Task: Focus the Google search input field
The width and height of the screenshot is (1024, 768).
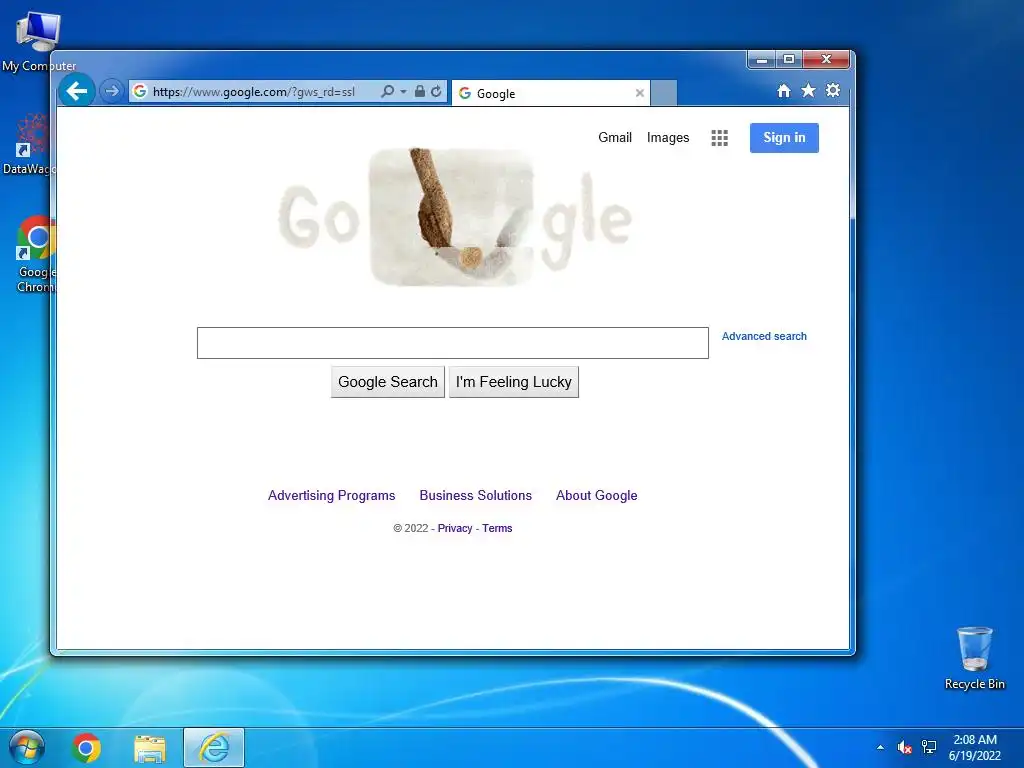Action: click(453, 343)
